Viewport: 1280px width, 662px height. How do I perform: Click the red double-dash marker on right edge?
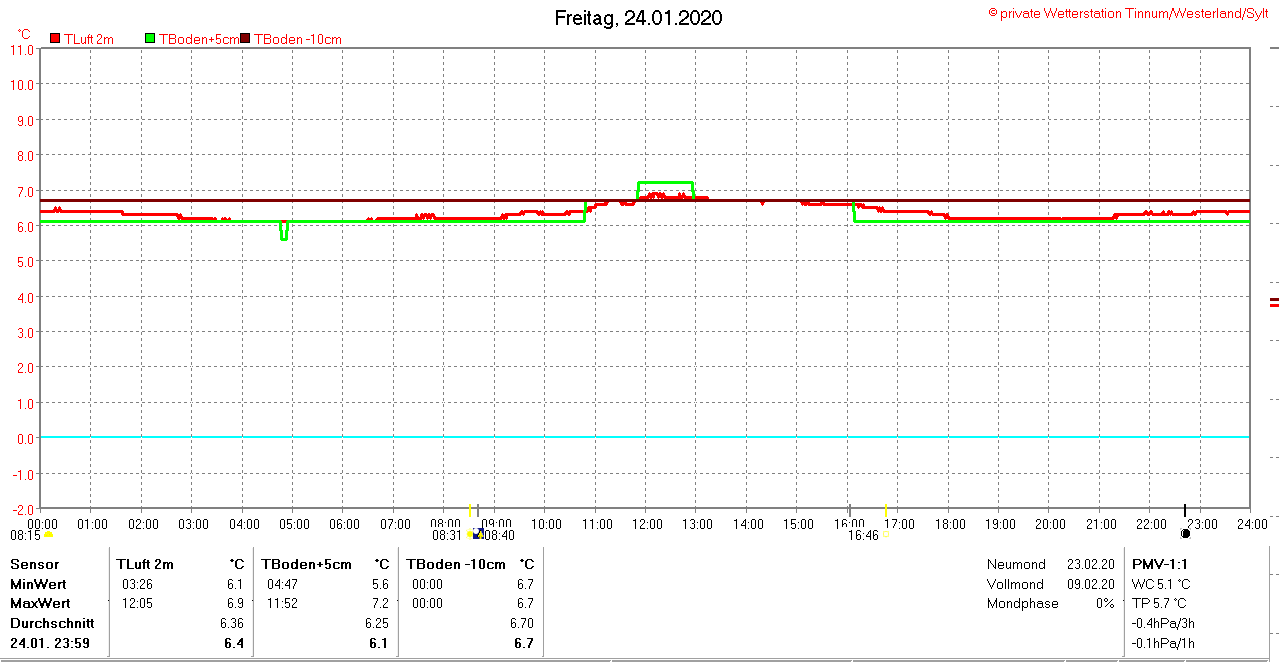(x=1274, y=303)
